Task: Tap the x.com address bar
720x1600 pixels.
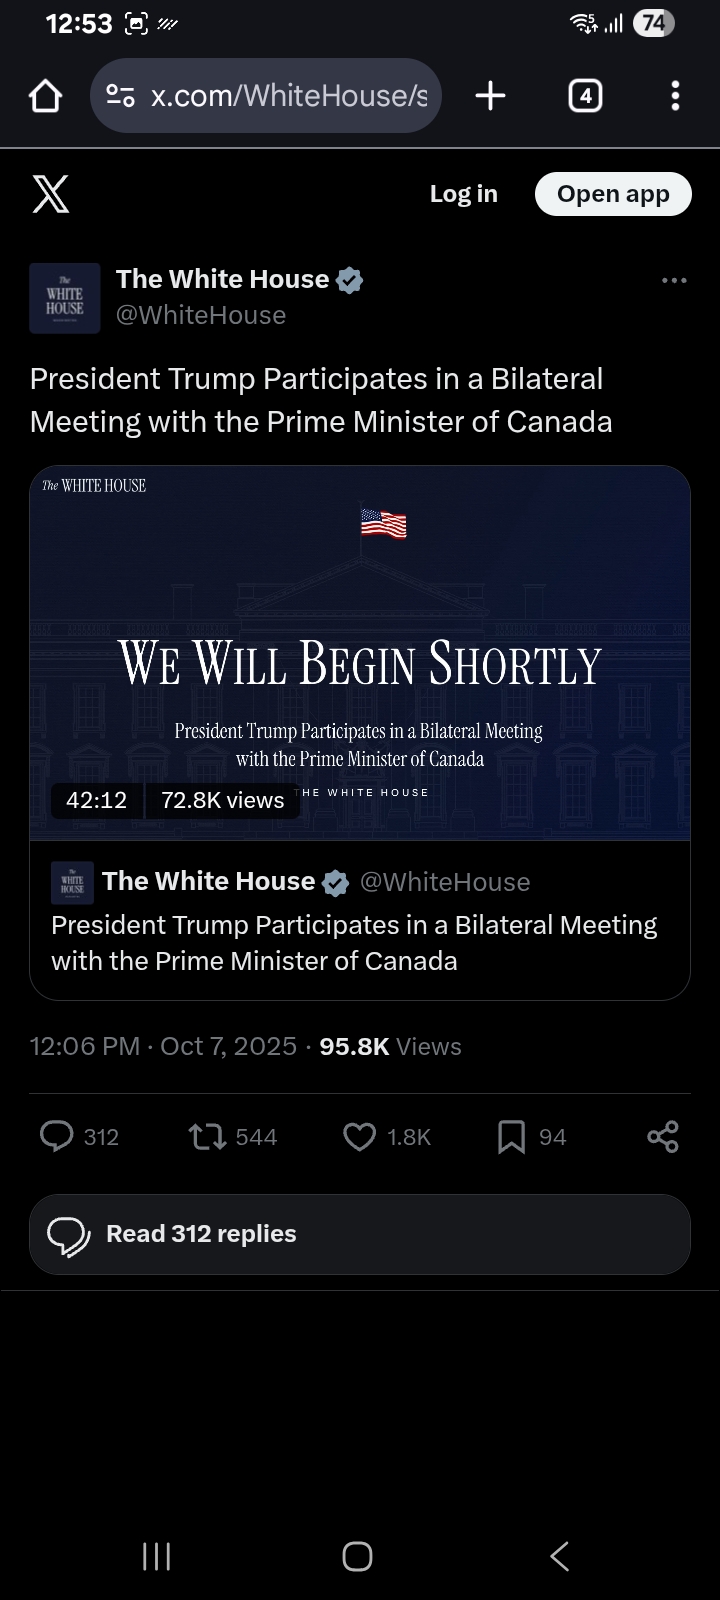Action: tap(288, 96)
